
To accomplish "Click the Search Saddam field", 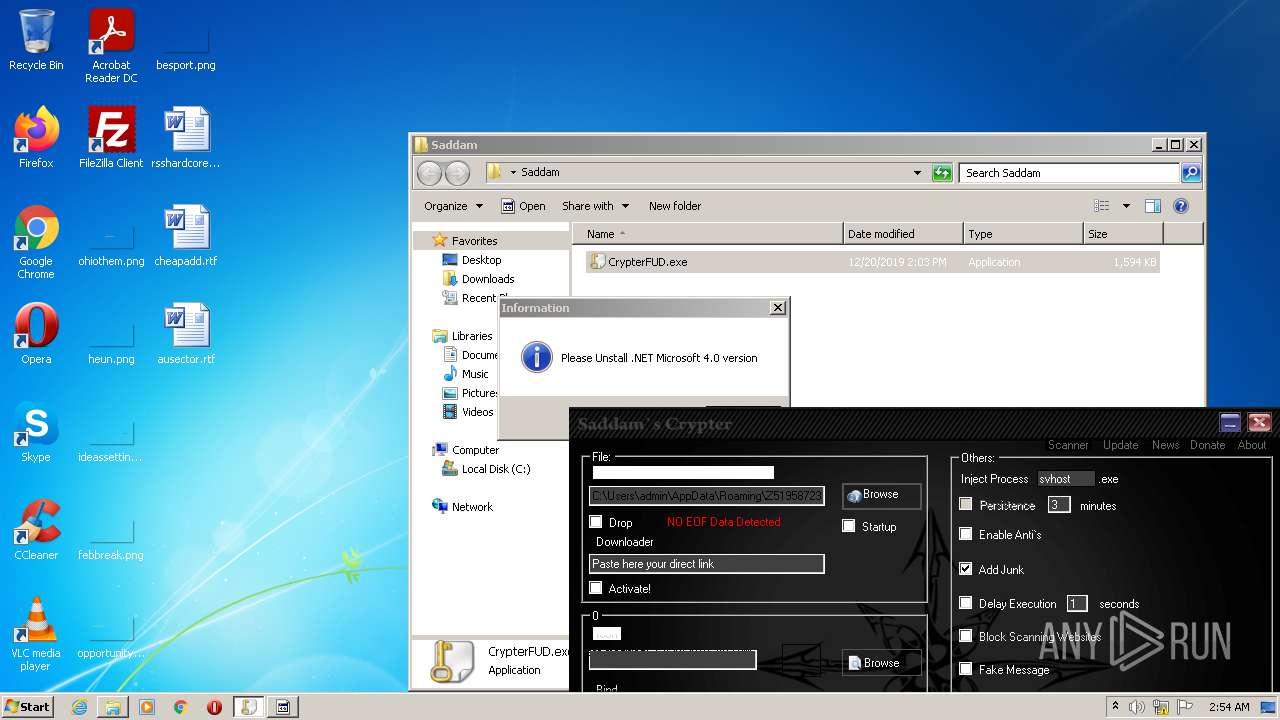I will click(1069, 173).
